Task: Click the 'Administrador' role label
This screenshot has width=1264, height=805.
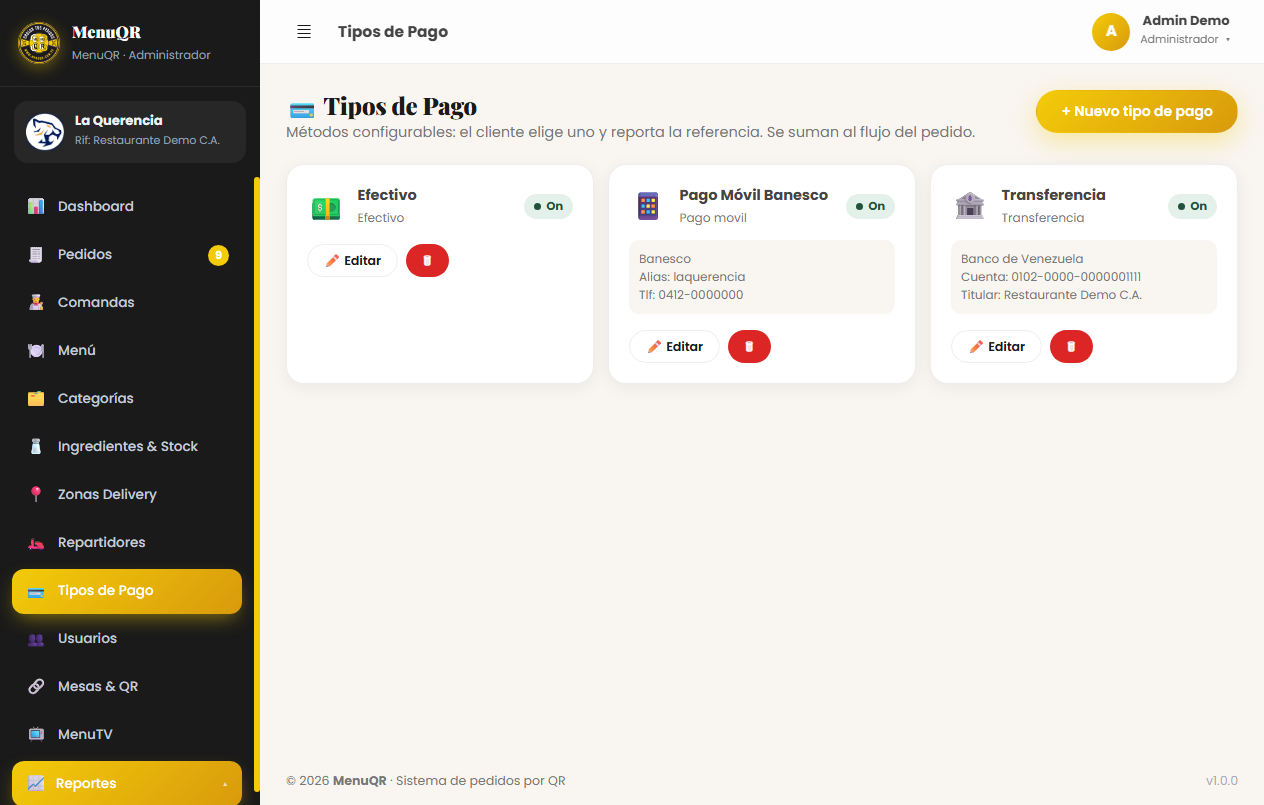Action: 1179,40
